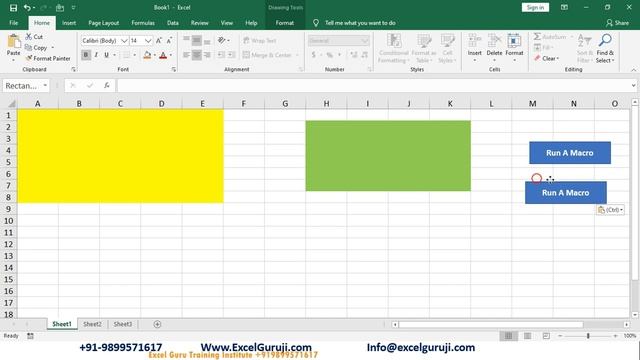
Task: Decrease font size with the smaller A icon
Action: click(x=169, y=40)
